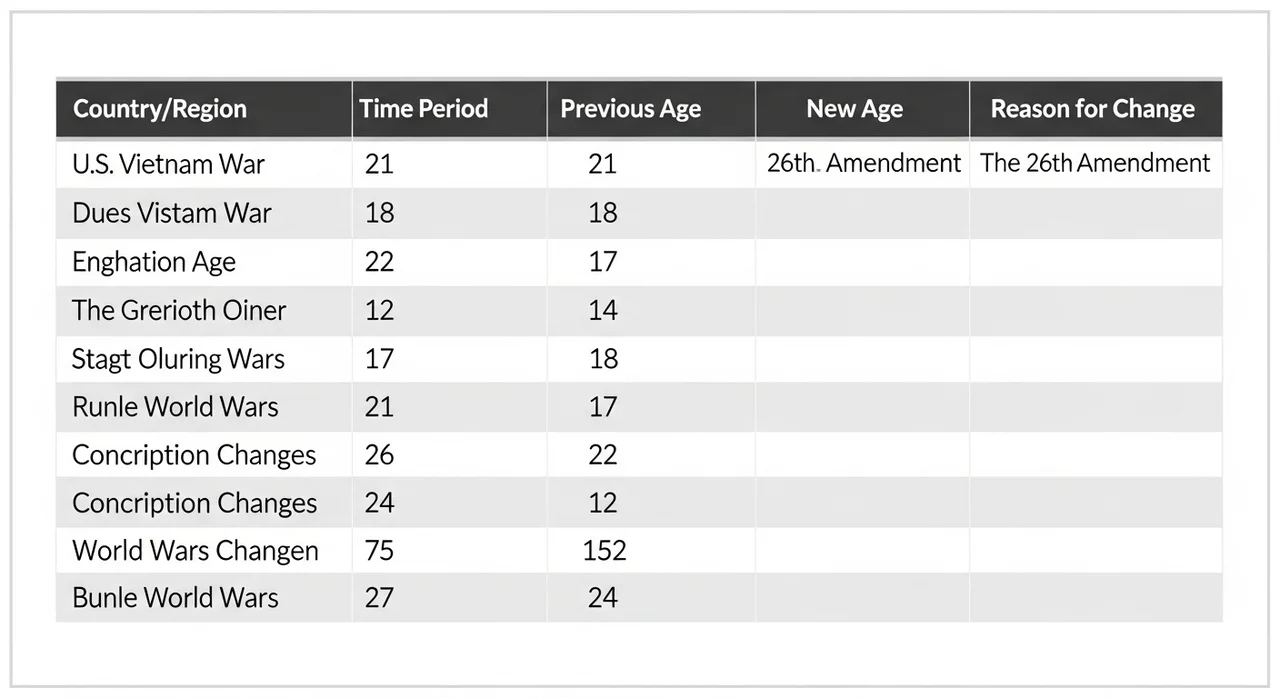The height and width of the screenshot is (698, 1280).
Task: Select The 26th Amendment reason cell
Action: point(1095,163)
